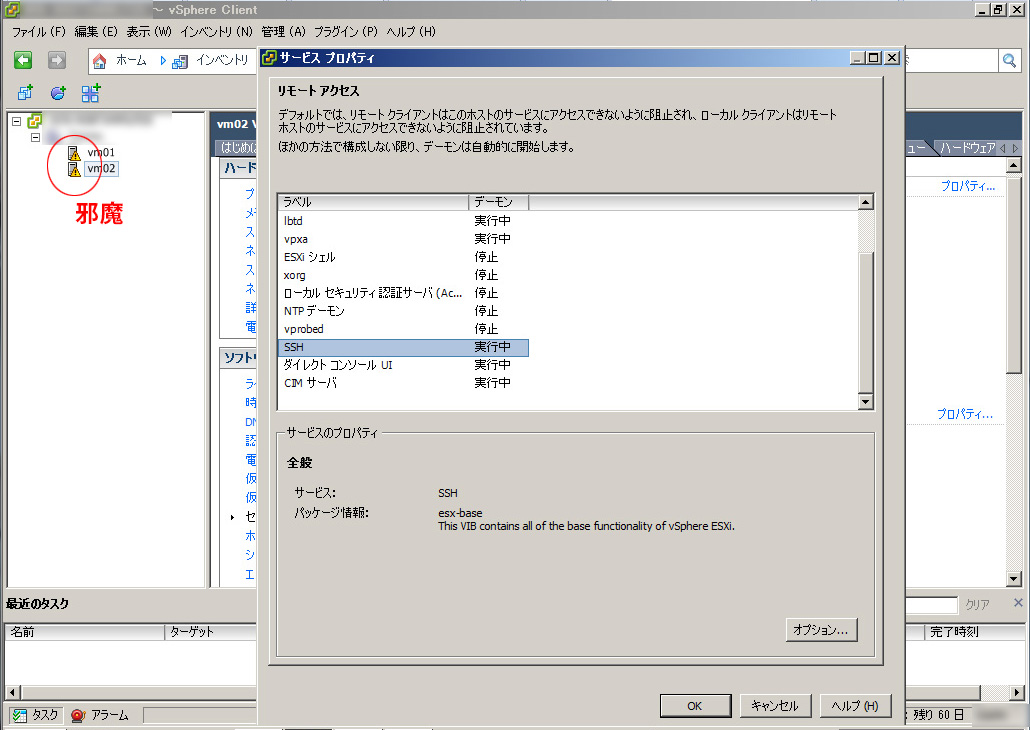Click the main panel scroll down arrow
Image resolution: width=1030 pixels, height=730 pixels.
click(x=1014, y=579)
